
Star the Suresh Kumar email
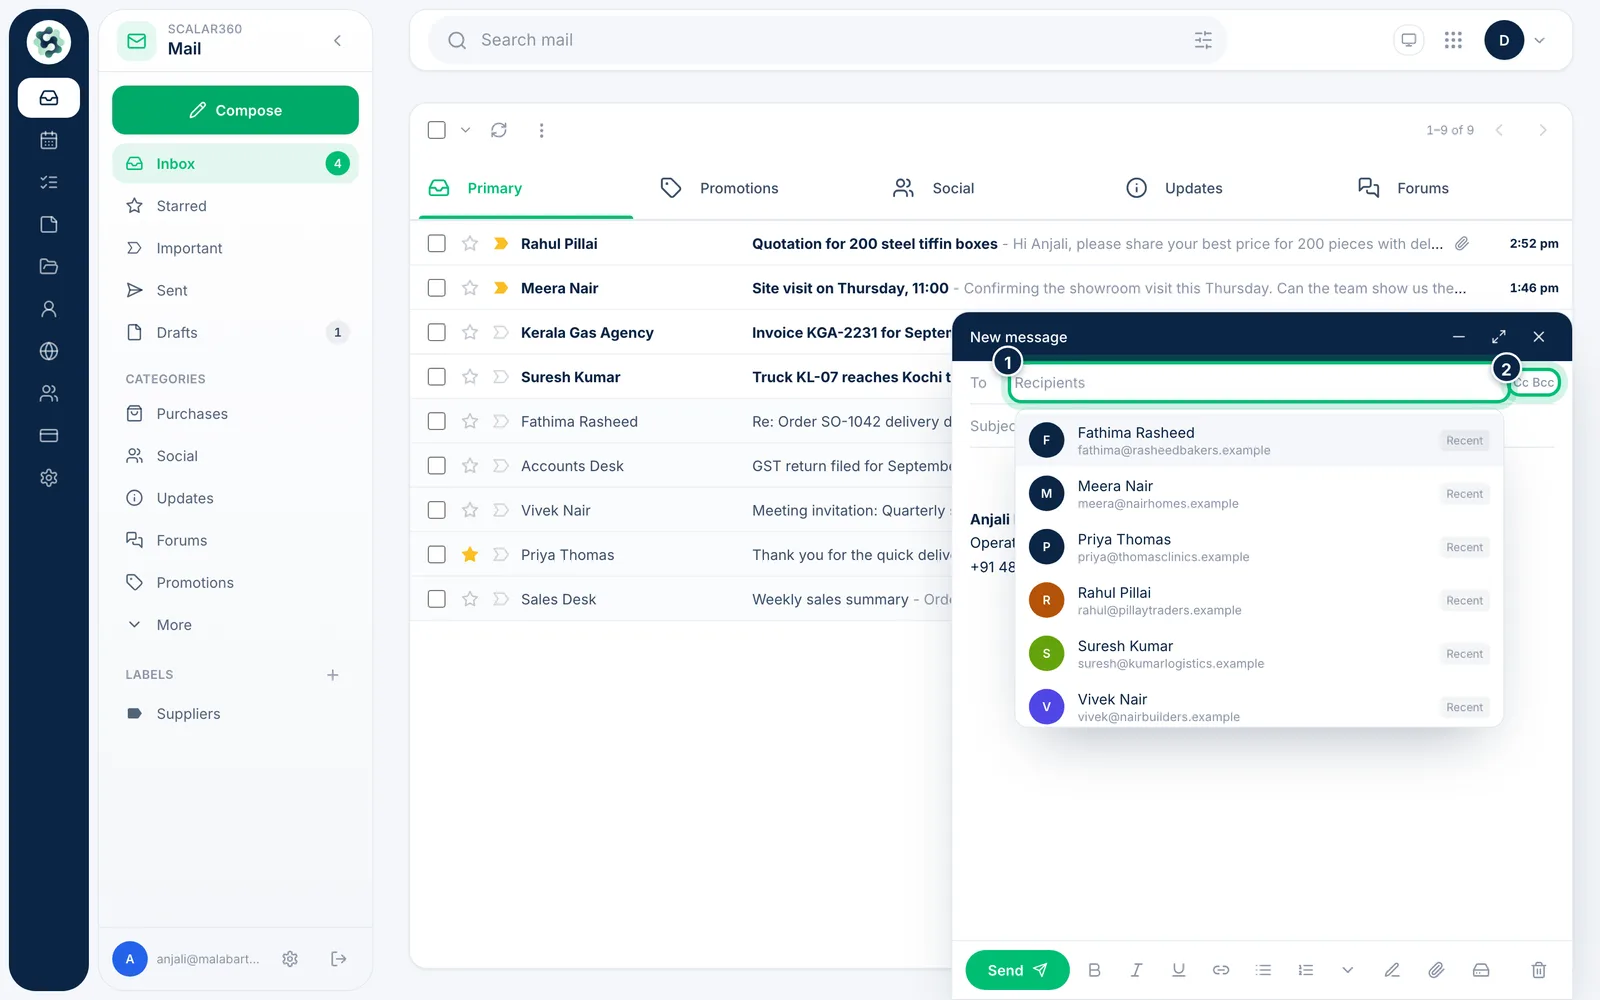click(469, 377)
